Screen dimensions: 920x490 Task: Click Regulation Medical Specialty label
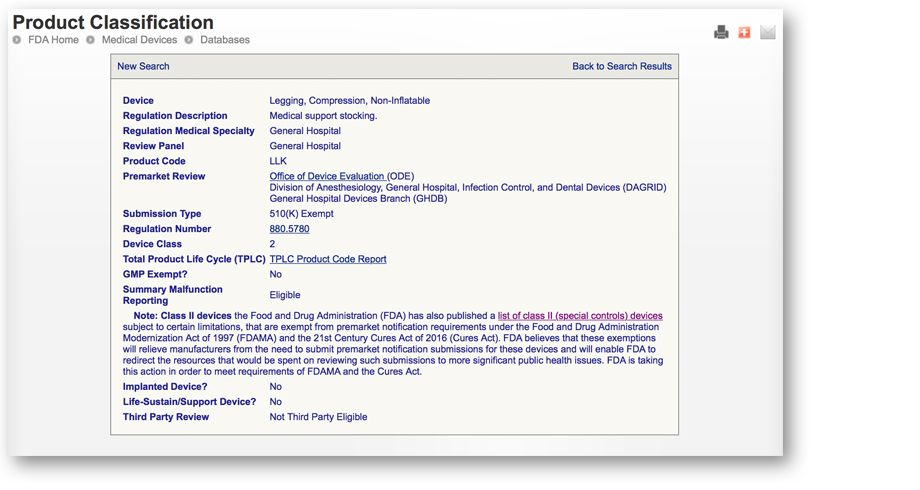[188, 131]
